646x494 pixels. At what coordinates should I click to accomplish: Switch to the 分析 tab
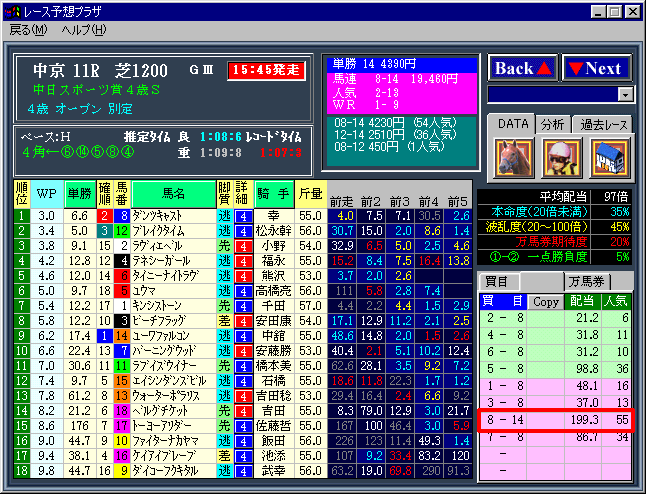pyautogui.click(x=552, y=124)
